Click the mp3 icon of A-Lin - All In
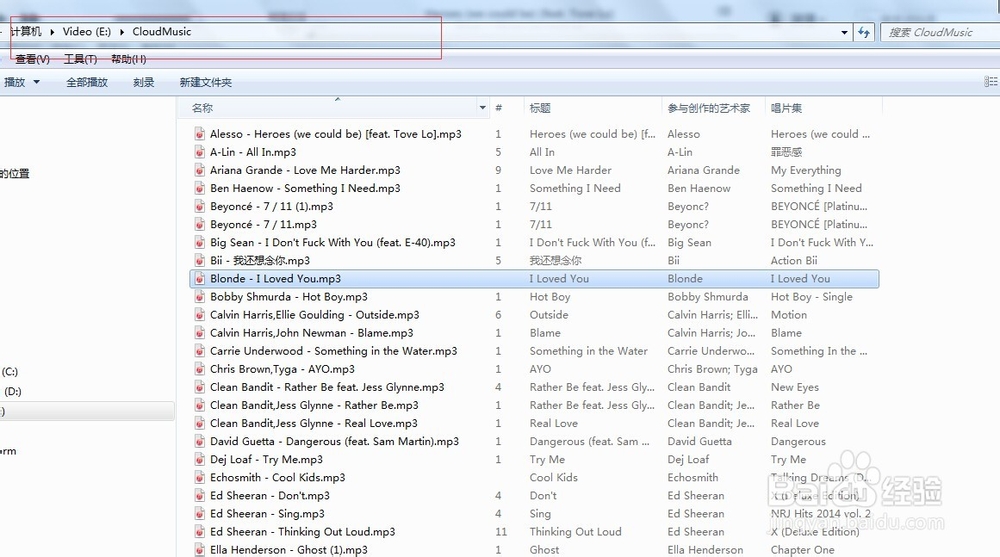The image size is (1000, 557). click(x=200, y=152)
